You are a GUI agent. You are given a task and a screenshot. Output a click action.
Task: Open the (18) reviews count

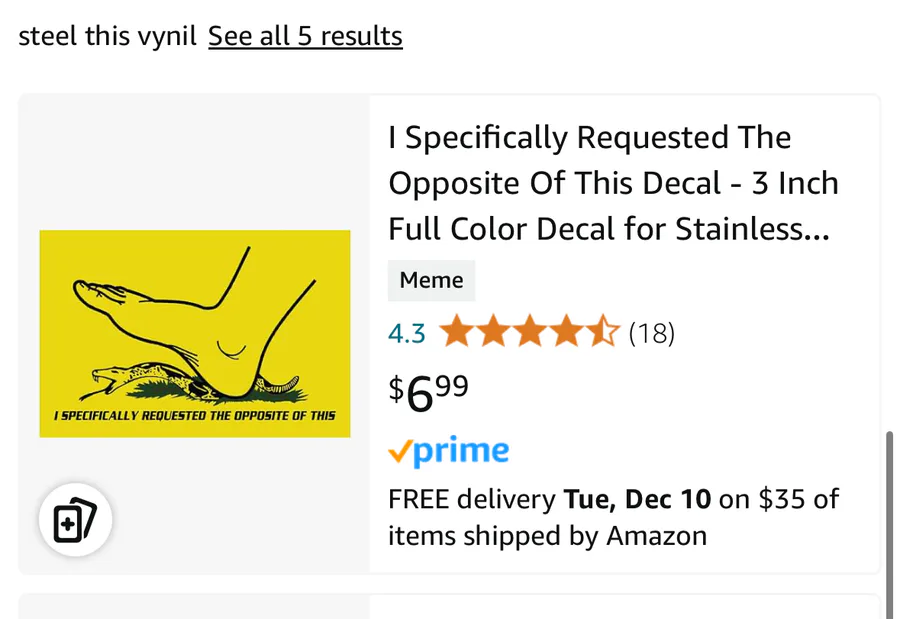652,333
